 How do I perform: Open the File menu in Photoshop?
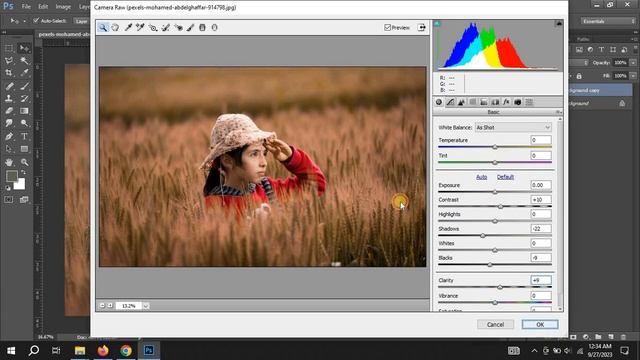[x=26, y=7]
